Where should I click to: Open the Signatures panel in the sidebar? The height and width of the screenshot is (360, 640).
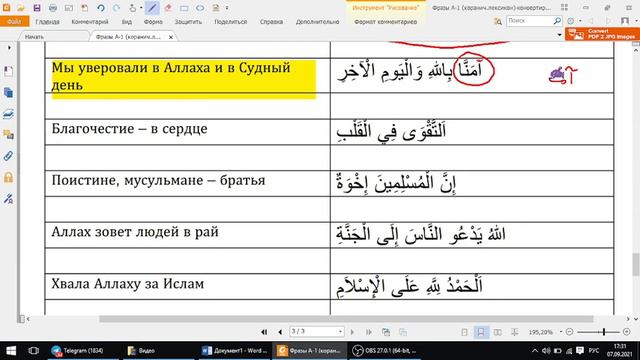point(8,199)
